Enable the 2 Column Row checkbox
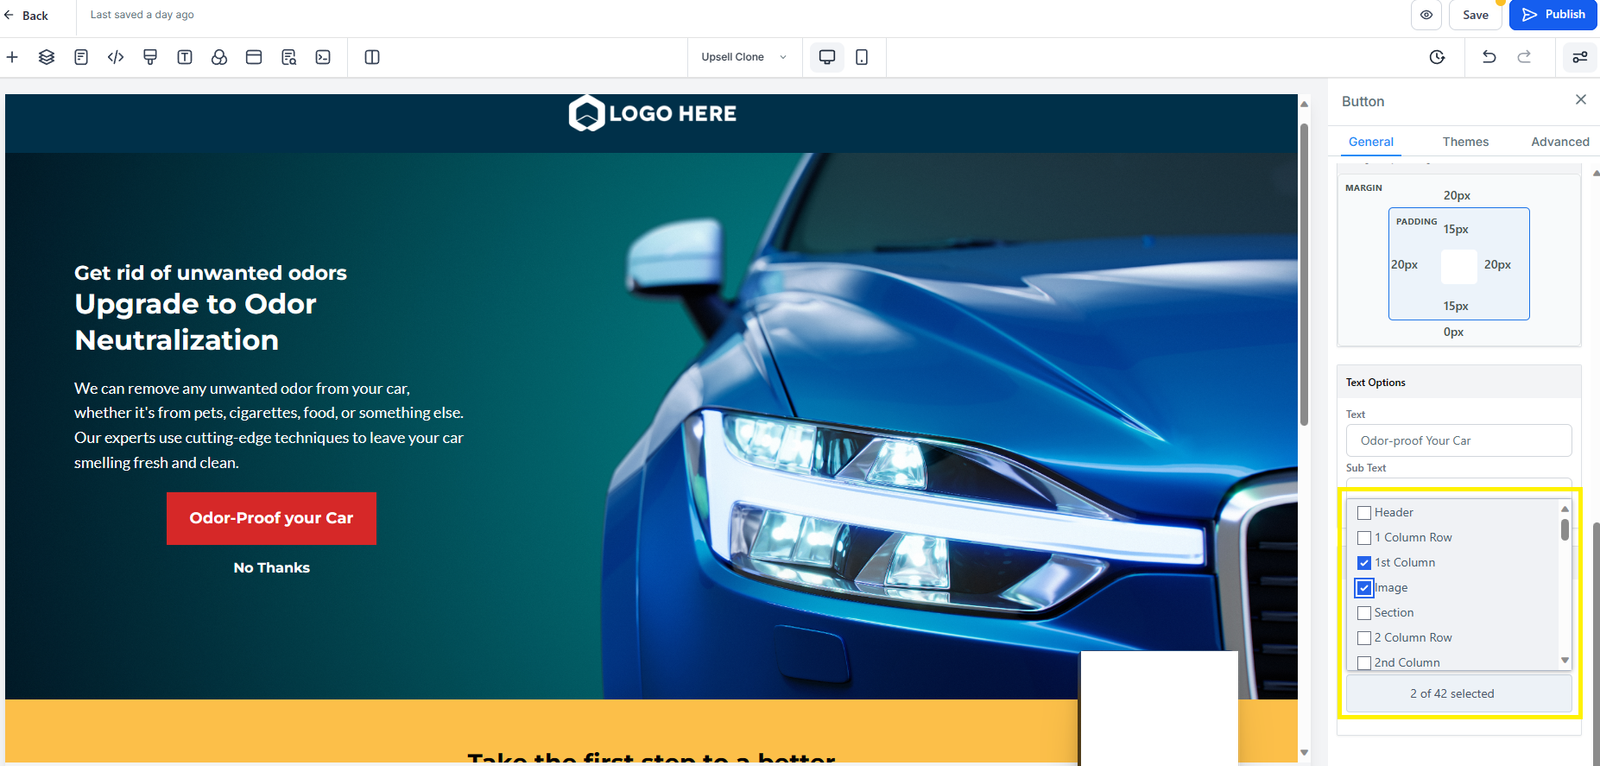 coord(1364,638)
